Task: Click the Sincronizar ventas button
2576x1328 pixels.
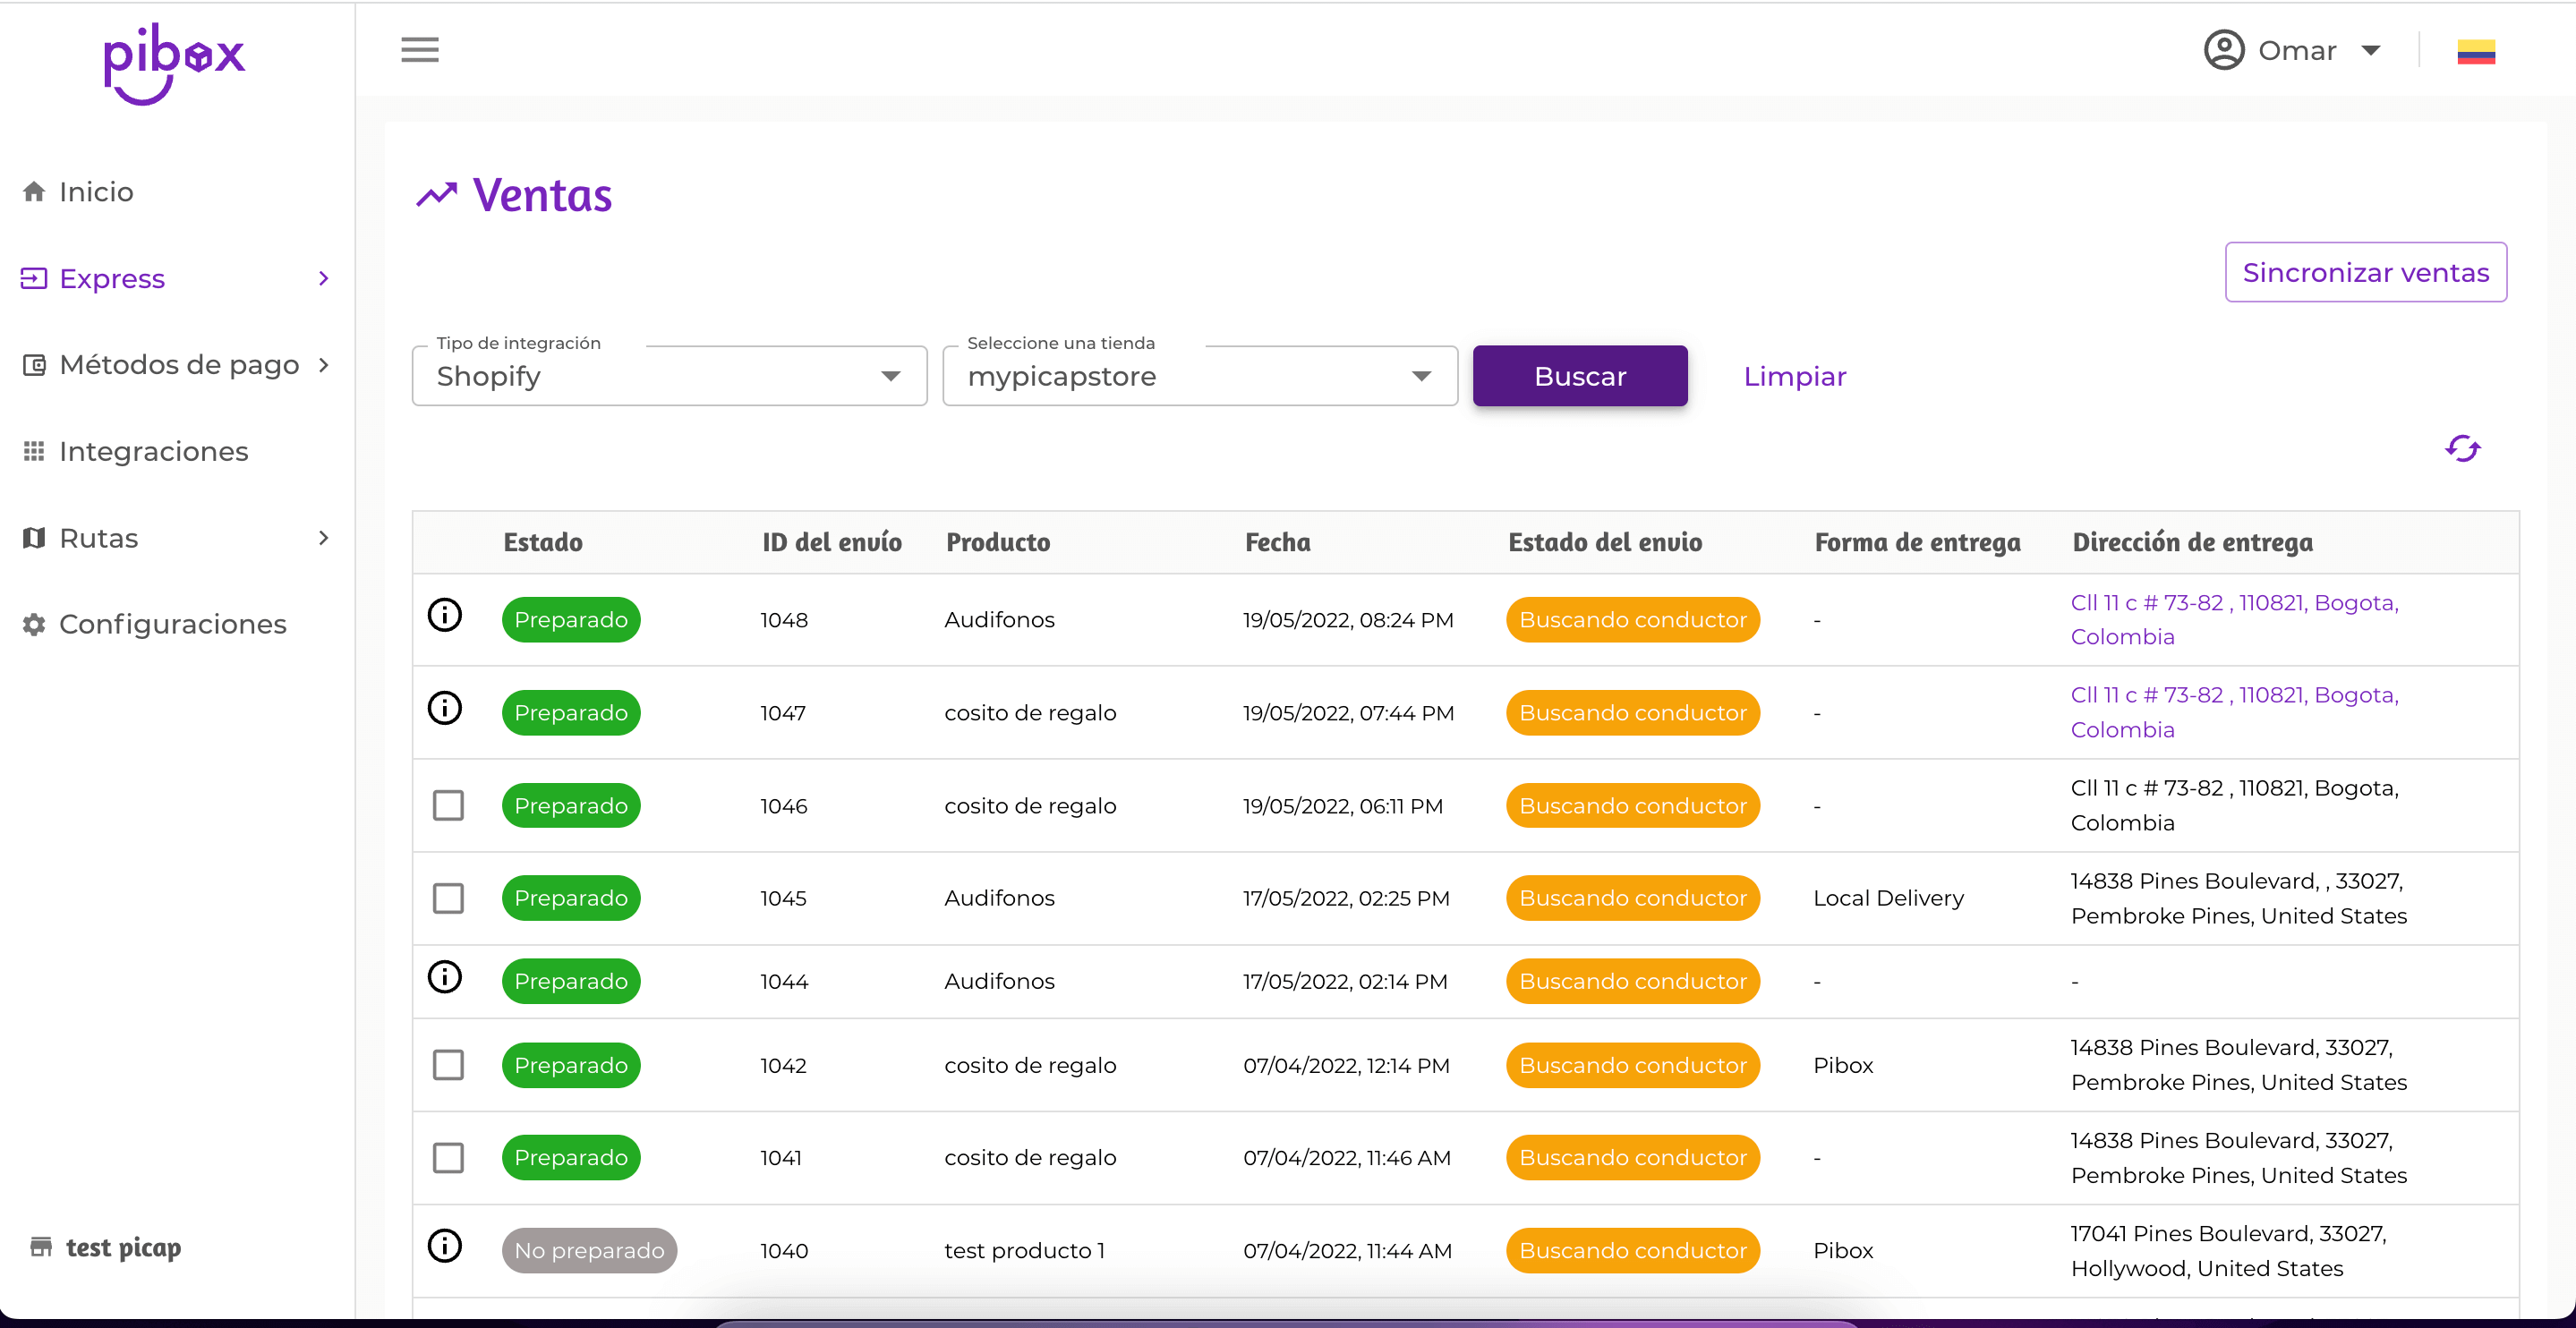Action: (2366, 272)
